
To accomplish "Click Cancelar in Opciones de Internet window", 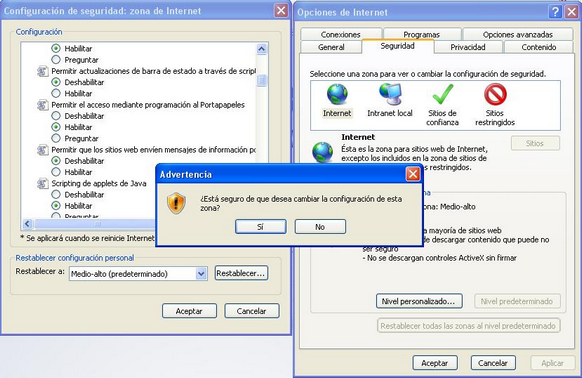I will click(493, 363).
